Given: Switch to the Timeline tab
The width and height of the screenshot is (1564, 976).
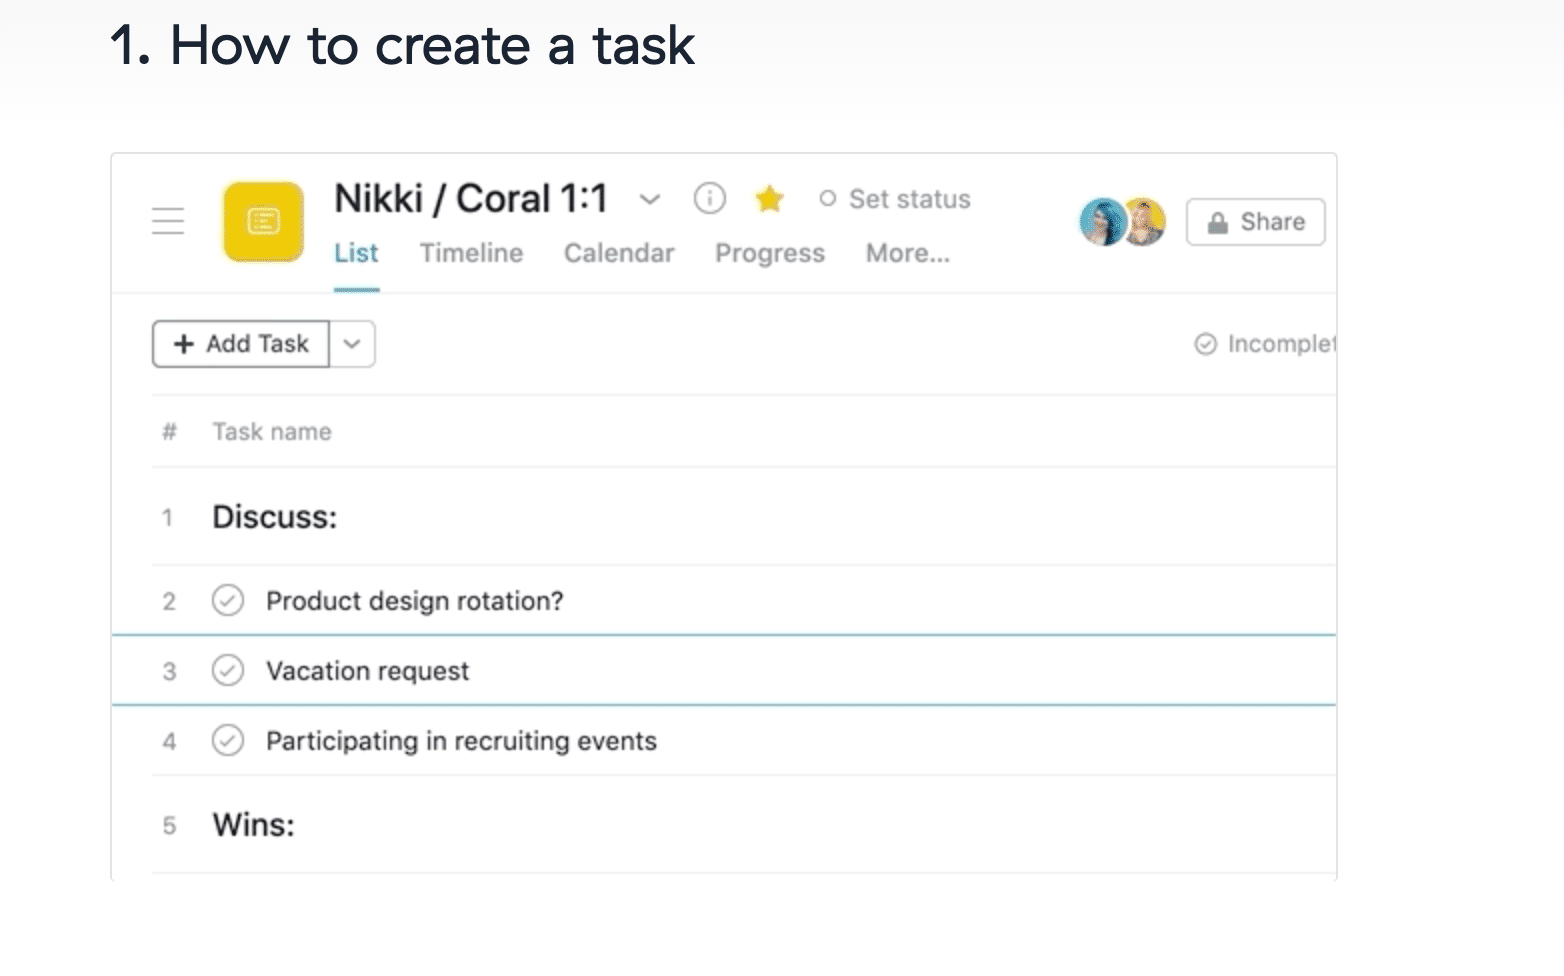Looking at the screenshot, I should tap(471, 253).
